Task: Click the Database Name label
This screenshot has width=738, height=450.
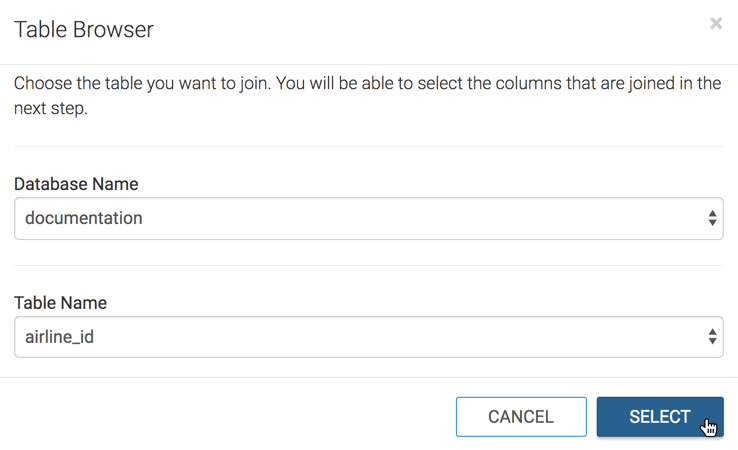Action: (76, 184)
